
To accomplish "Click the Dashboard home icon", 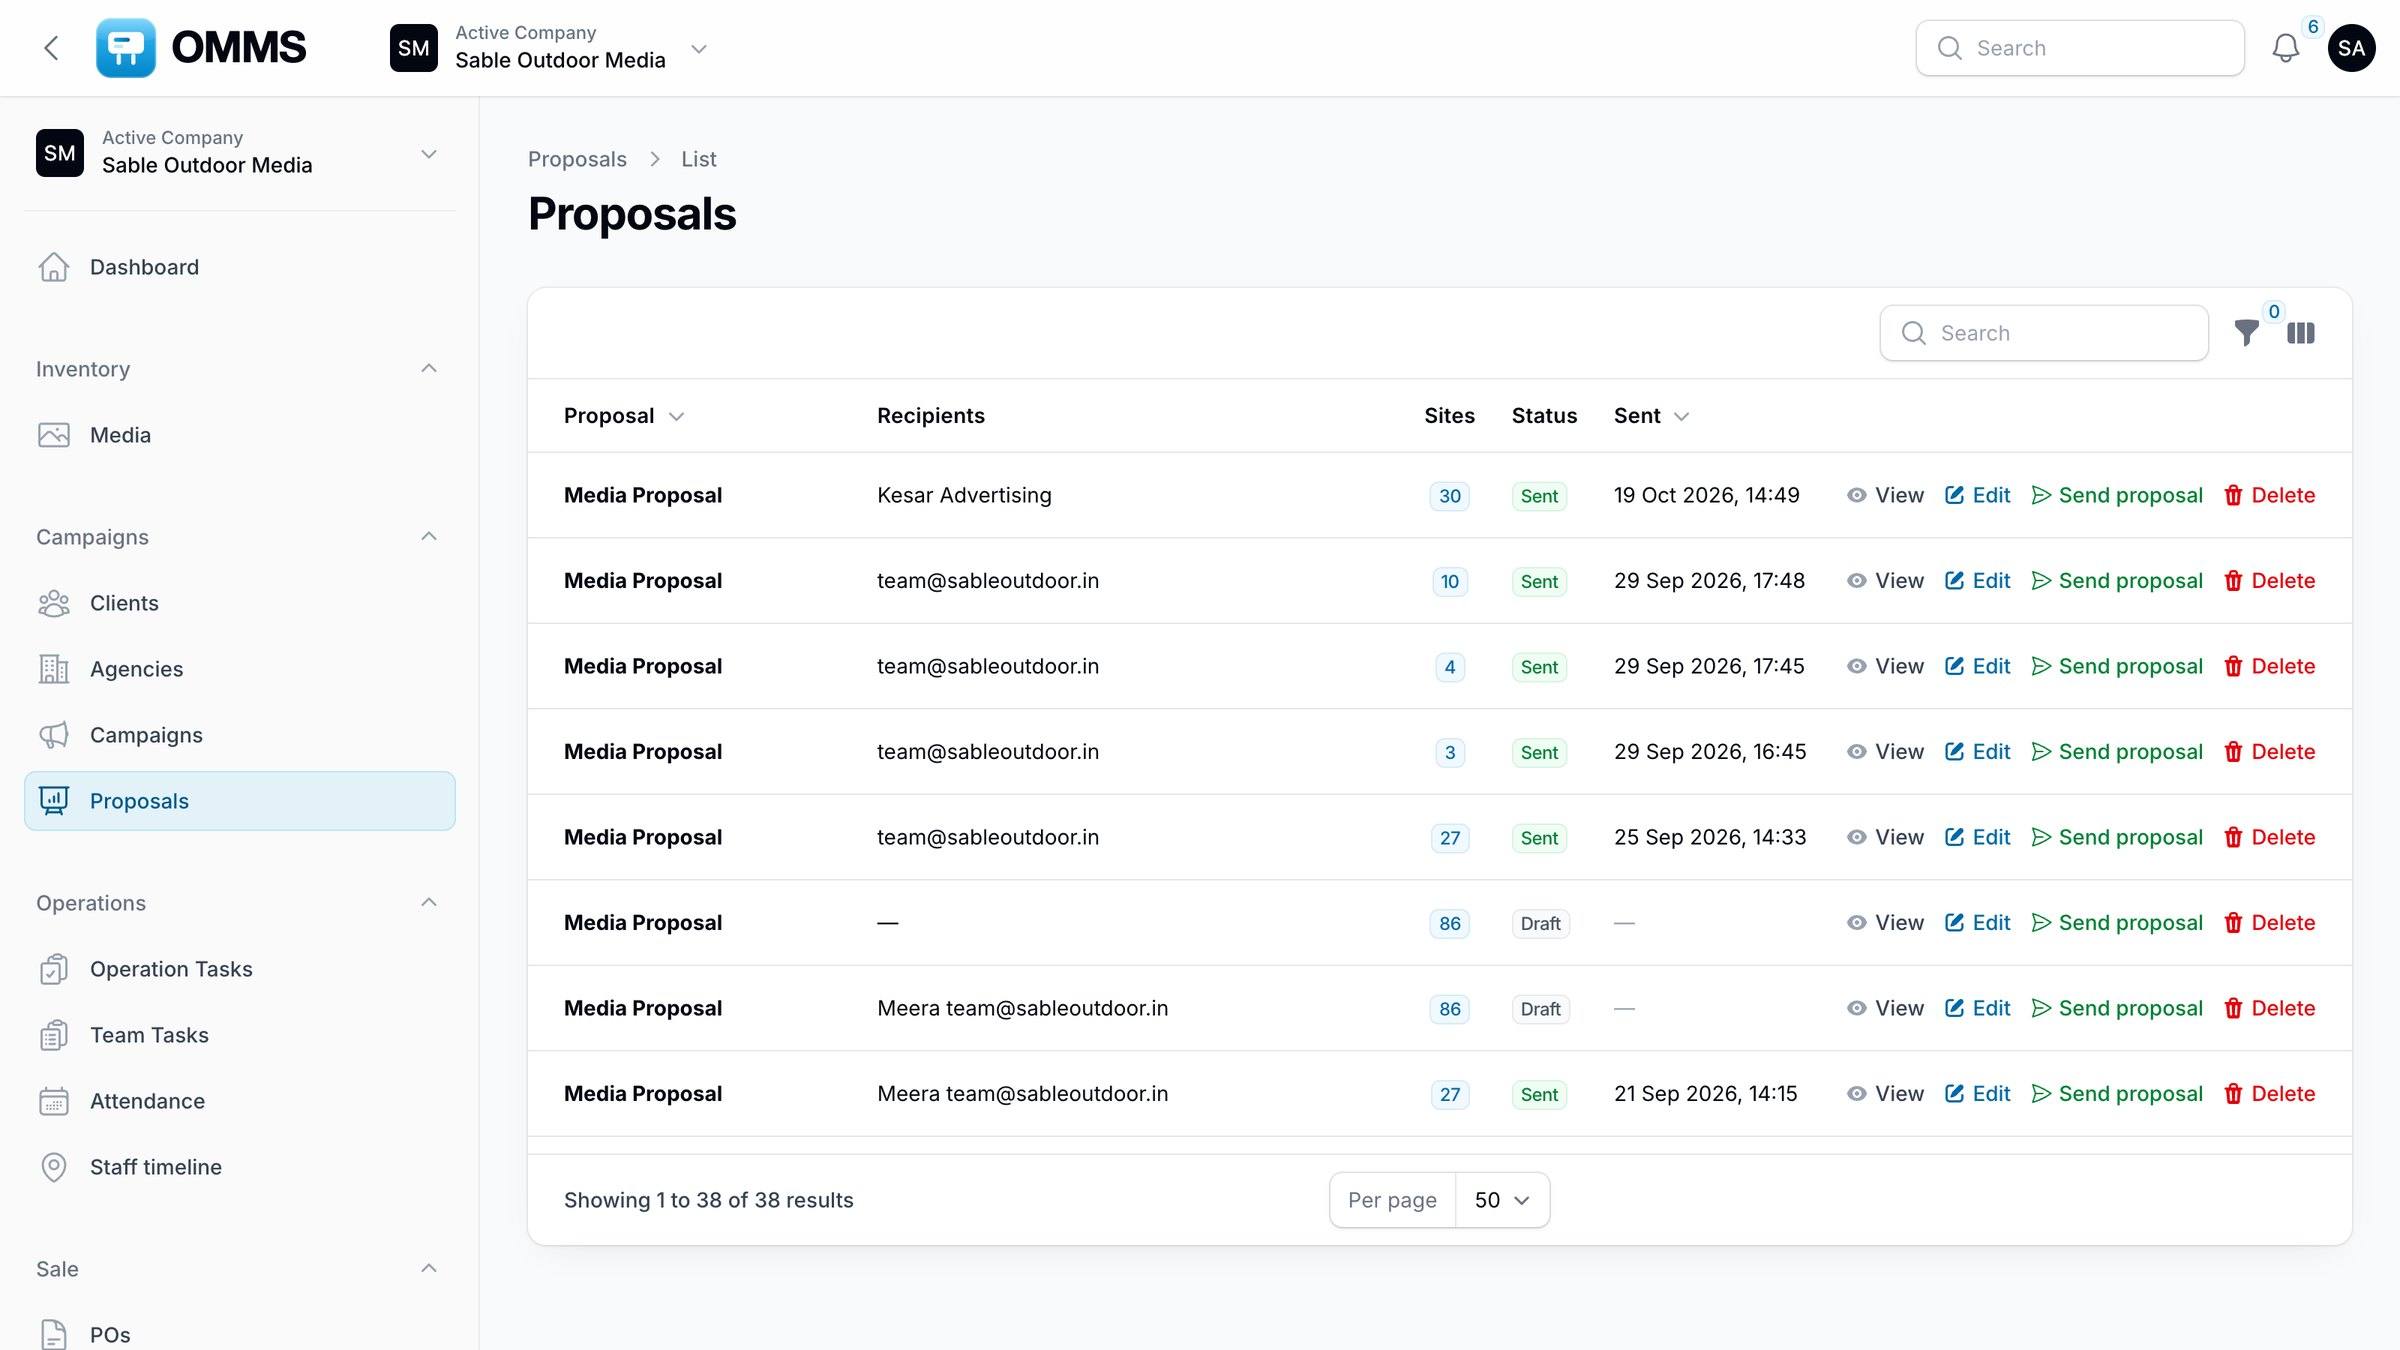I will click(54, 267).
